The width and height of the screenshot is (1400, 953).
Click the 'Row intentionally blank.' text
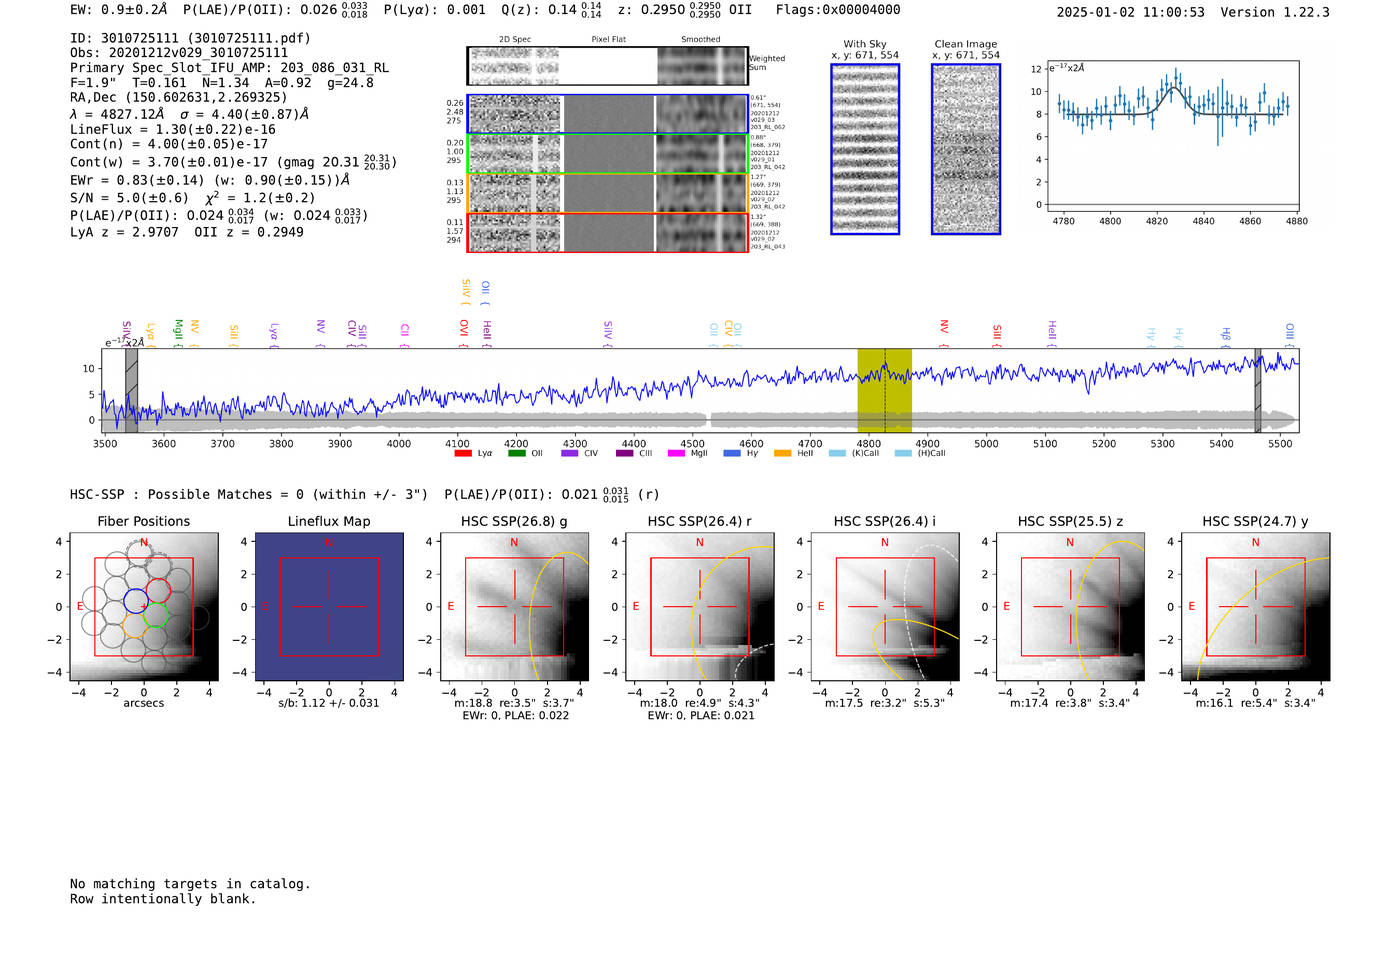163,899
